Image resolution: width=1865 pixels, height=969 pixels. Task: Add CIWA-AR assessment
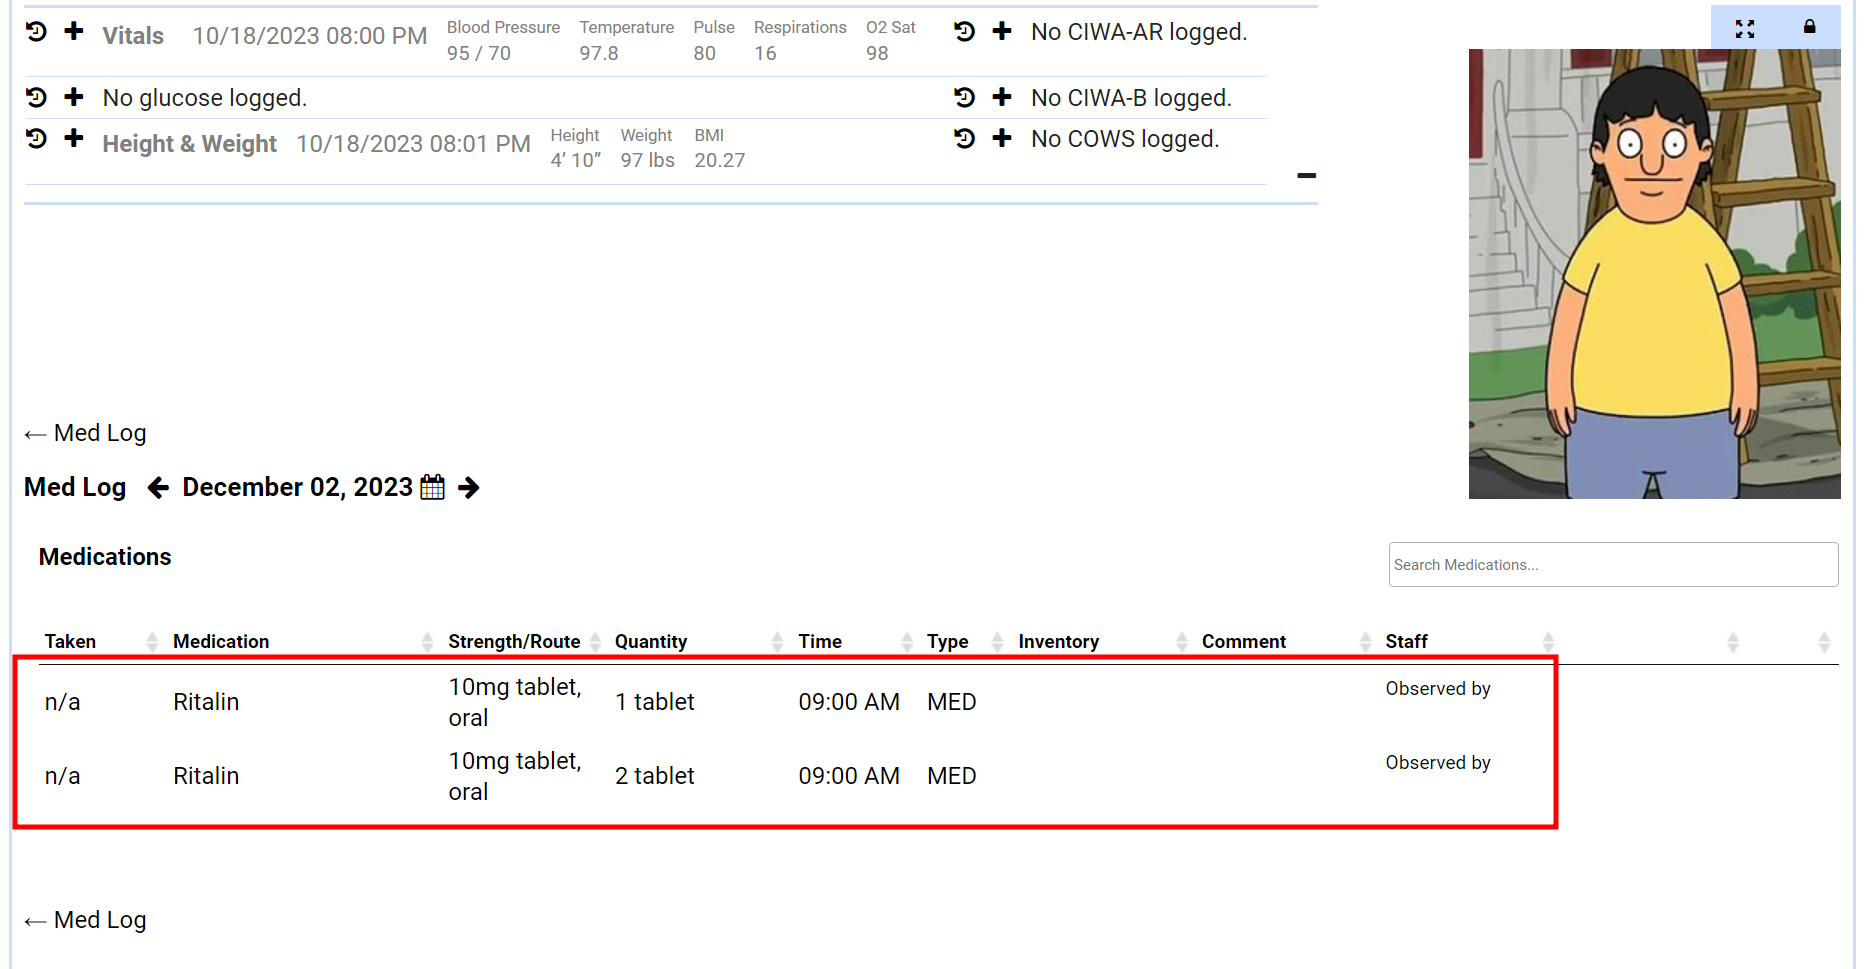1002,32
